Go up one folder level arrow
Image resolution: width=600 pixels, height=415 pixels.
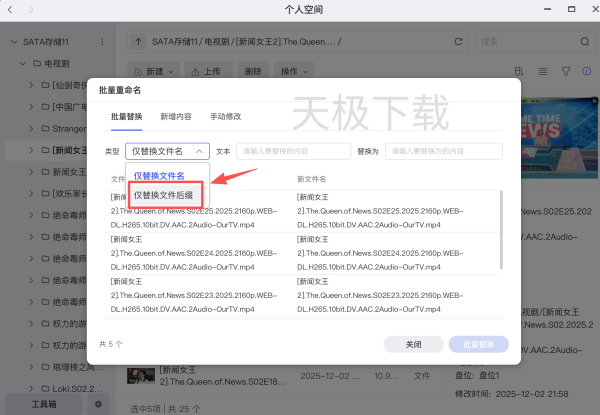(x=137, y=42)
